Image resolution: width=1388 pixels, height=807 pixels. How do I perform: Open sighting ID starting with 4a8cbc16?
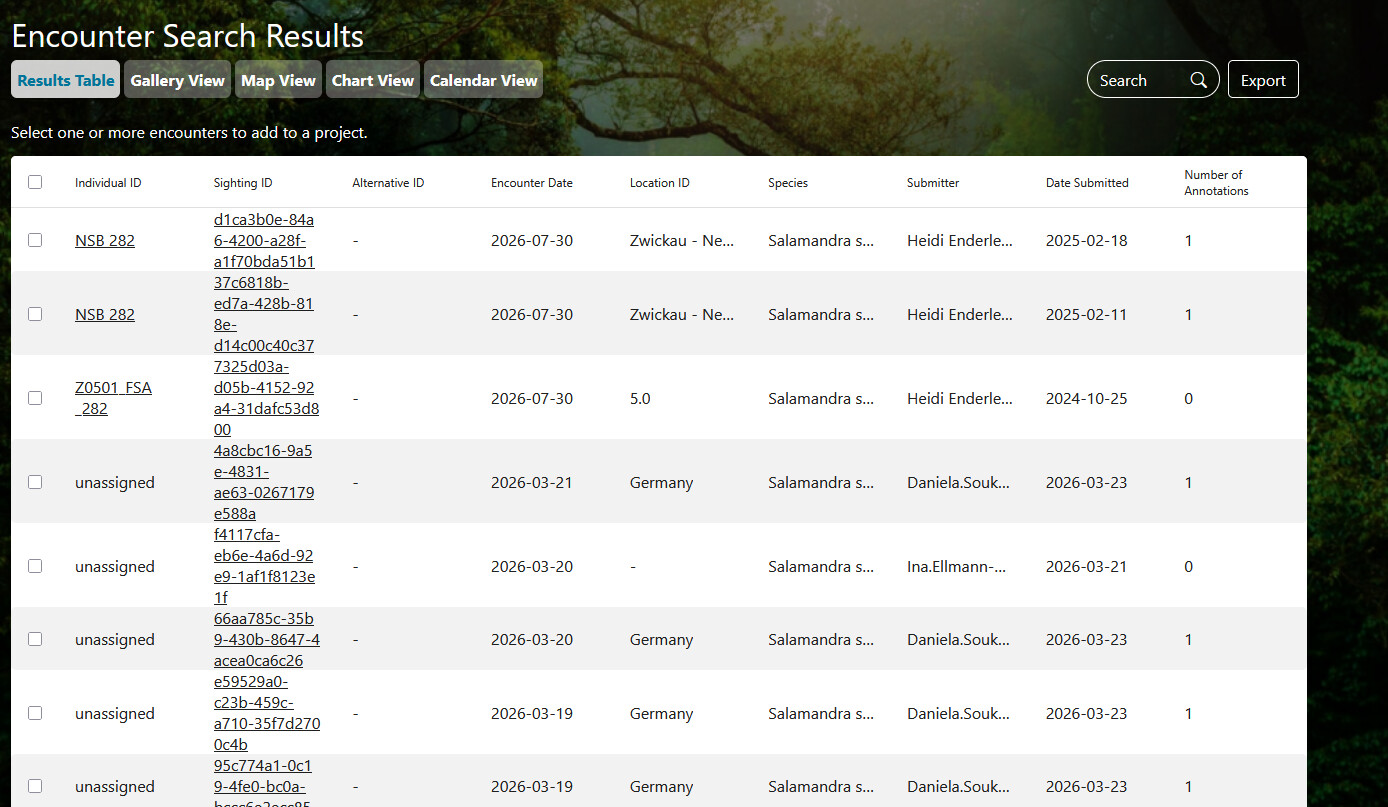(x=264, y=482)
